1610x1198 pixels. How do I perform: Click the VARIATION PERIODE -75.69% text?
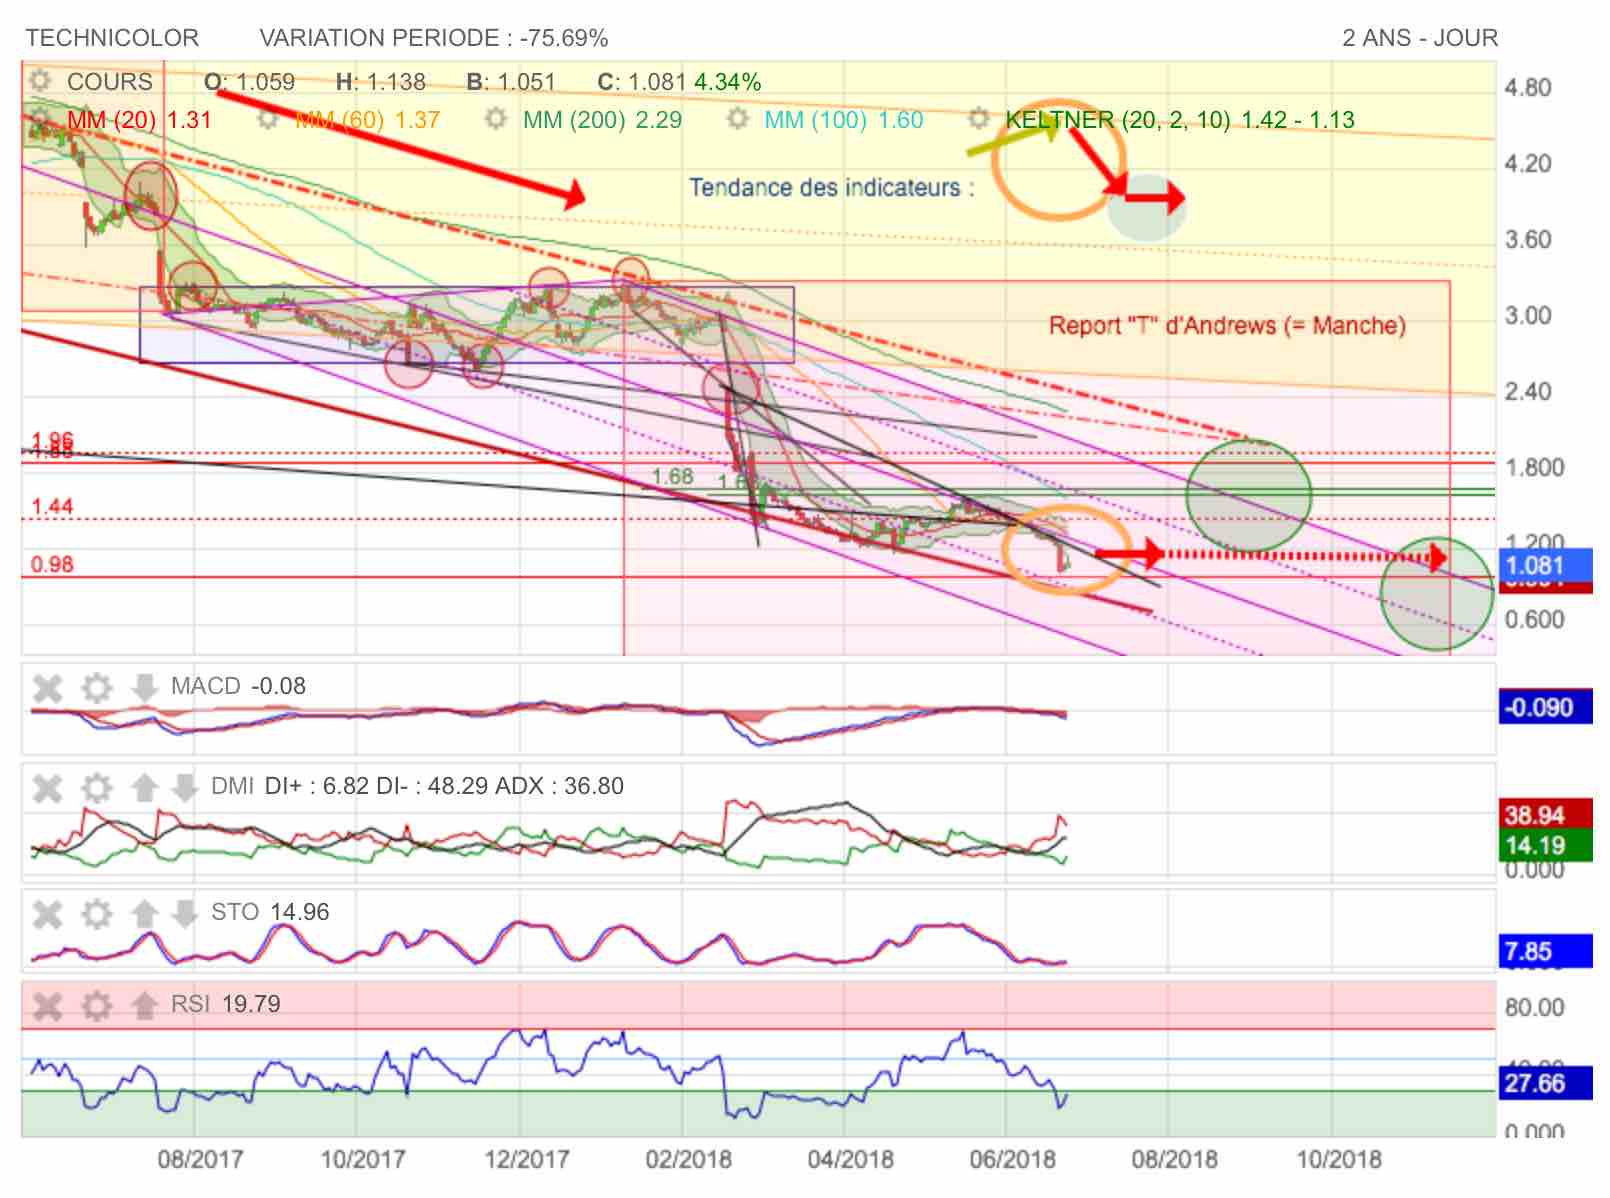pyautogui.click(x=434, y=38)
